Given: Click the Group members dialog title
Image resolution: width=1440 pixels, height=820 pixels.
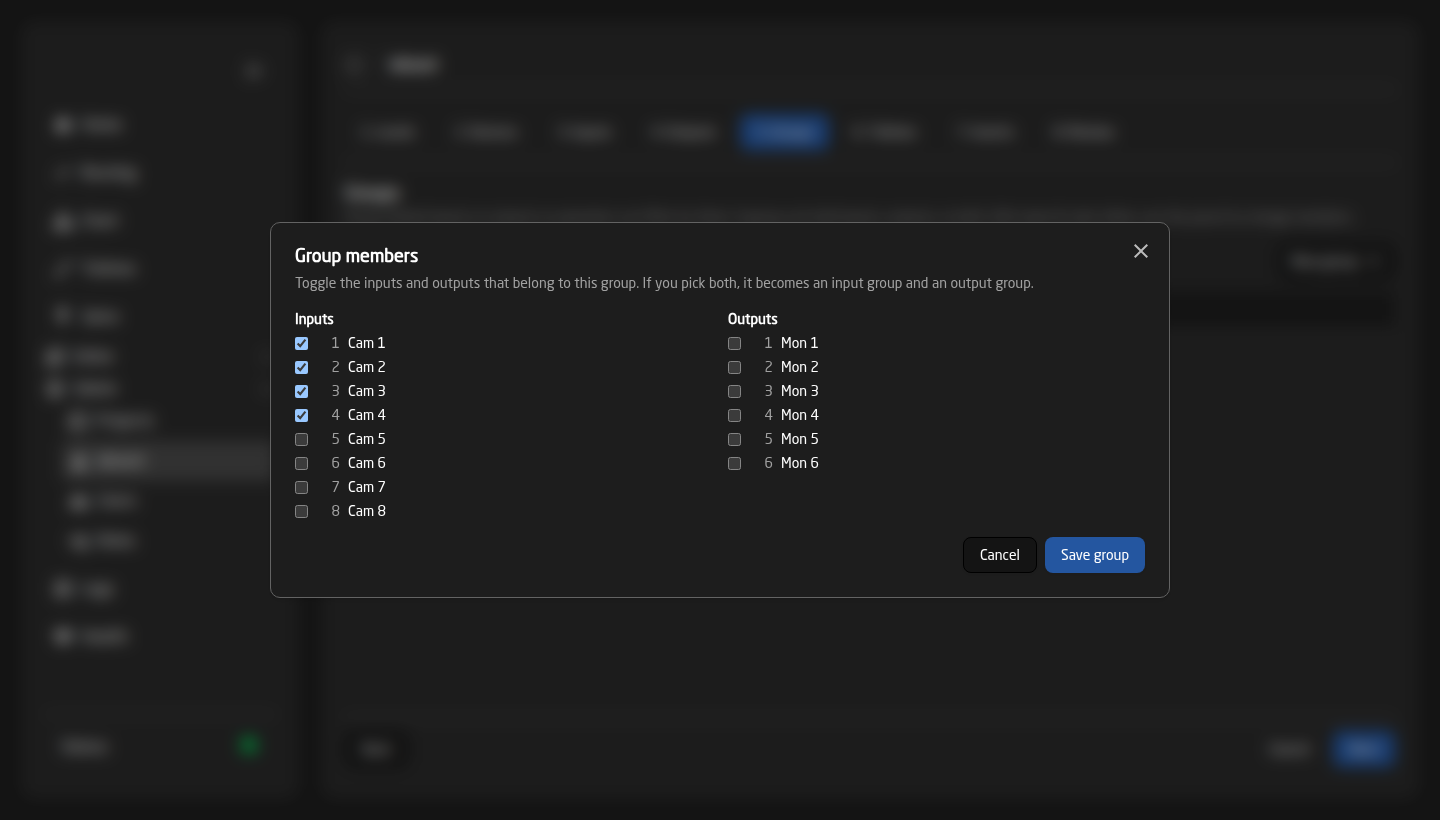Looking at the screenshot, I should [x=356, y=255].
